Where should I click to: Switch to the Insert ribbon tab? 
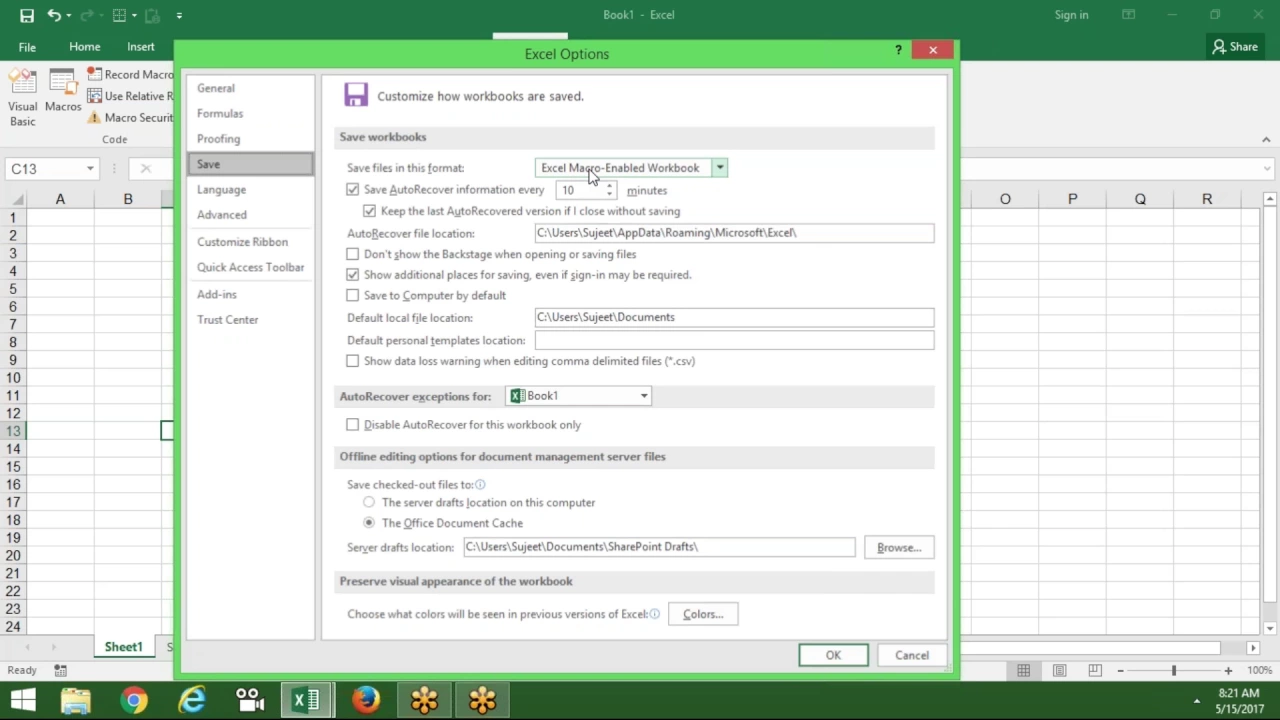[141, 47]
